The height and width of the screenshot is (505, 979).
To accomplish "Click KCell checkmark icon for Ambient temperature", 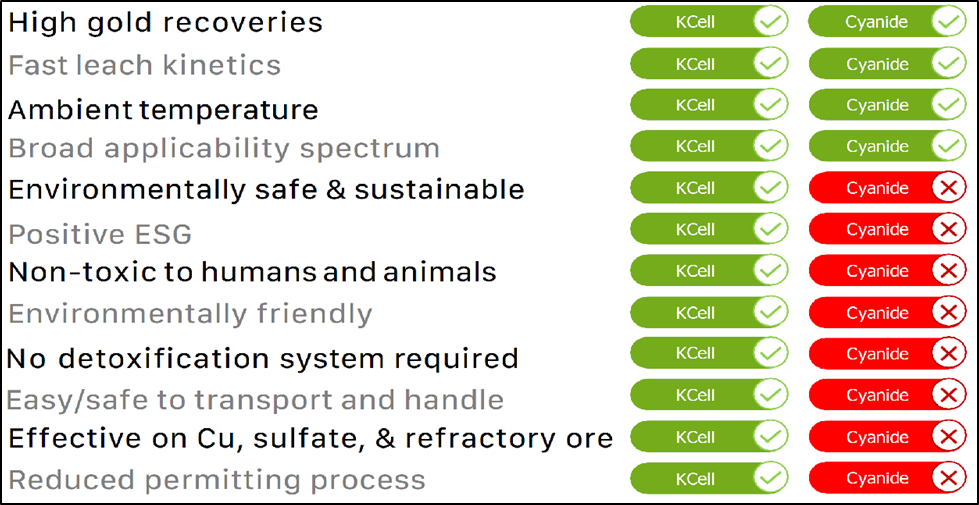I will tap(770, 105).
